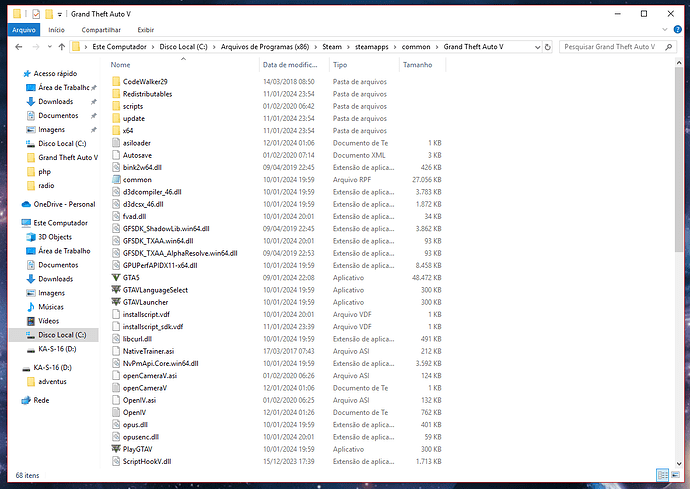Select the GTAVLanguageSelect application icon
The height and width of the screenshot is (489, 690).
(x=116, y=290)
